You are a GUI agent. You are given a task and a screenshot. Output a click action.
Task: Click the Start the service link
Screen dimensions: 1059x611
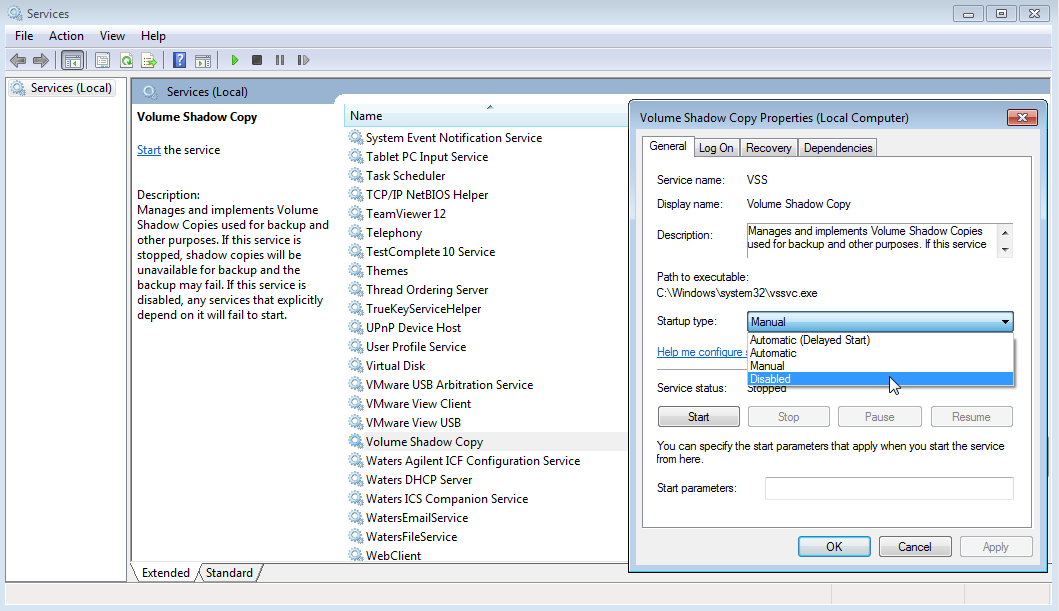click(149, 150)
